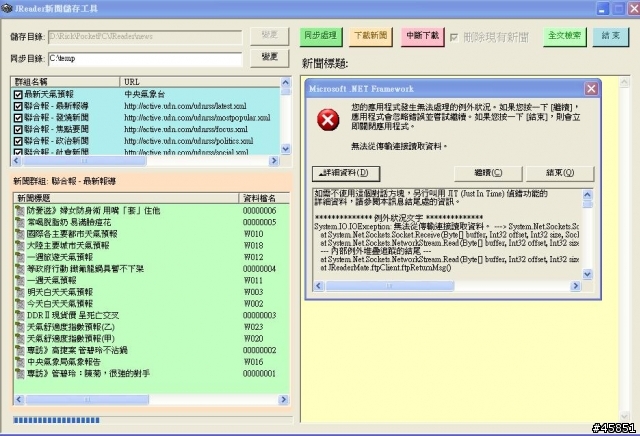
Task: Click the news icon on the row with file 00000001
Action: [x=20, y=374]
